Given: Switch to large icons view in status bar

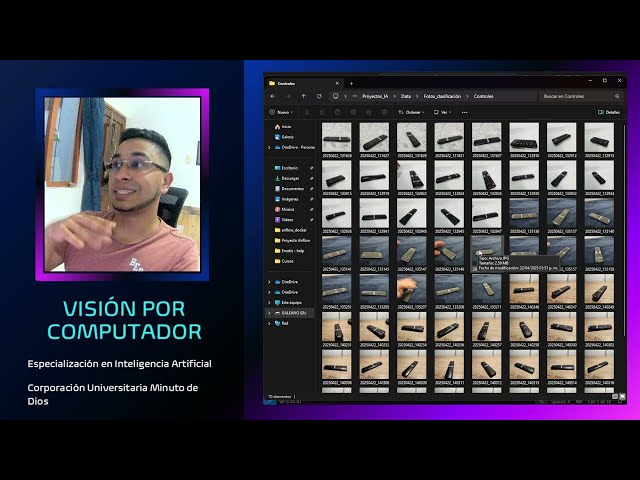Looking at the screenshot, I should (x=622, y=396).
